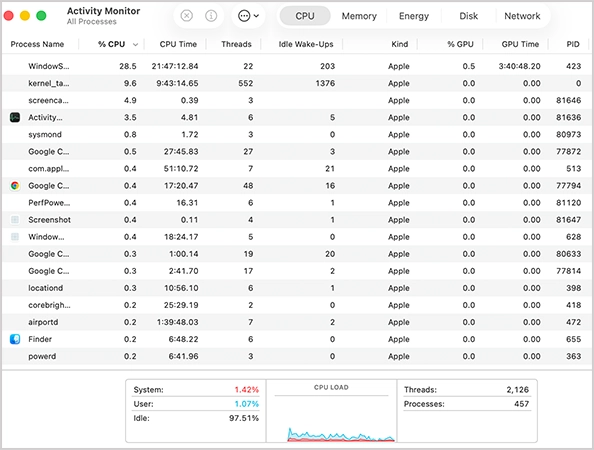Switch to the Memory tab
The image size is (594, 450).
point(359,16)
